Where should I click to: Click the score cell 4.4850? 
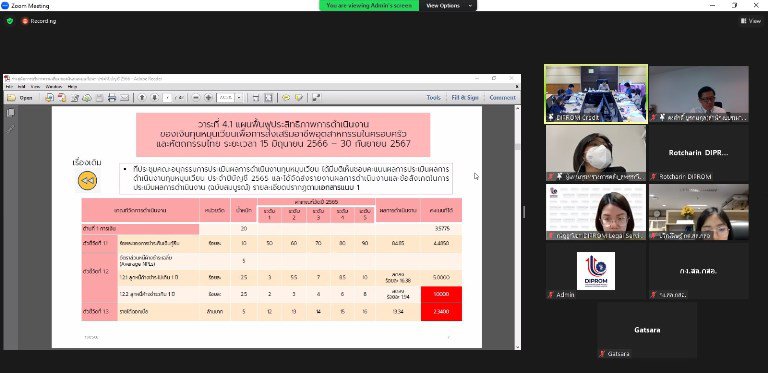click(x=441, y=243)
